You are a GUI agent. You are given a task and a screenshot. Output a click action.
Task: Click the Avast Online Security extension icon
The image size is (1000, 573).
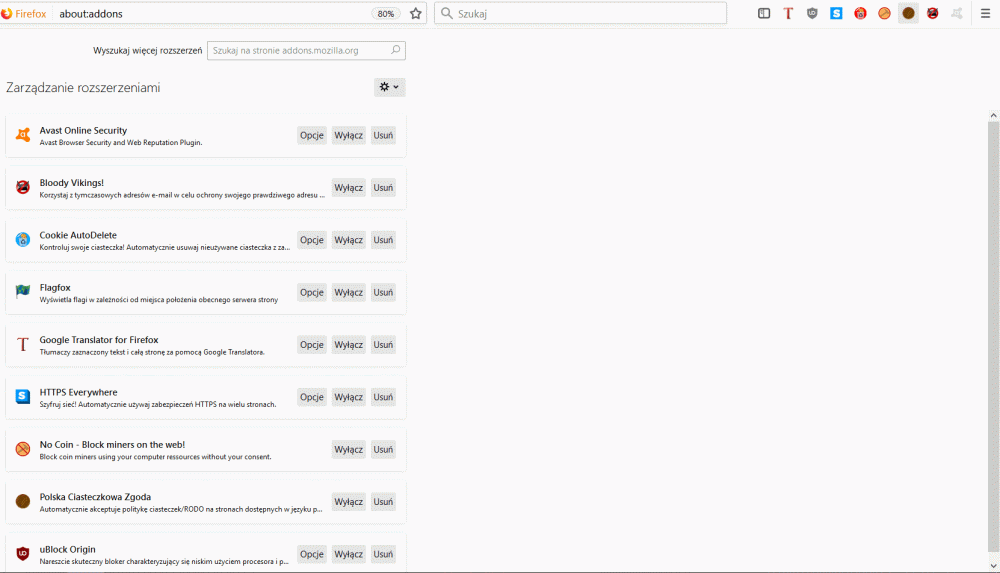point(23,135)
